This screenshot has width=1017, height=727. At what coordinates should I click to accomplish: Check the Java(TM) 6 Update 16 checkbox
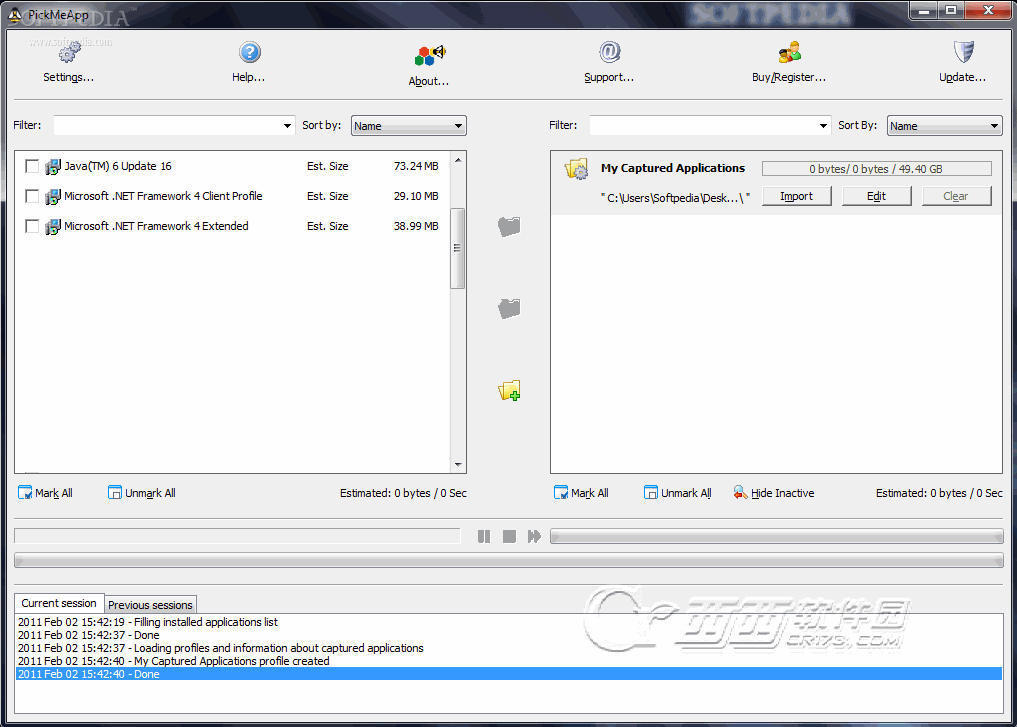click(x=32, y=166)
